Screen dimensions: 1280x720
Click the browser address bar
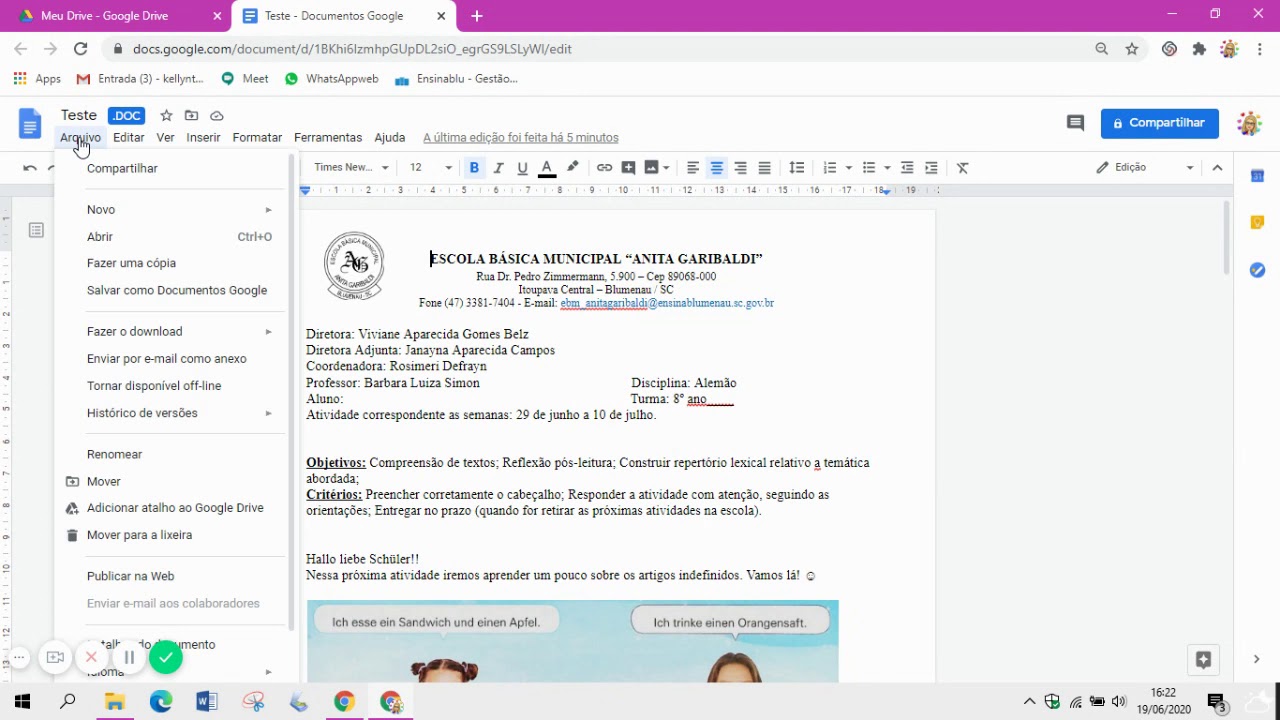[x=600, y=49]
